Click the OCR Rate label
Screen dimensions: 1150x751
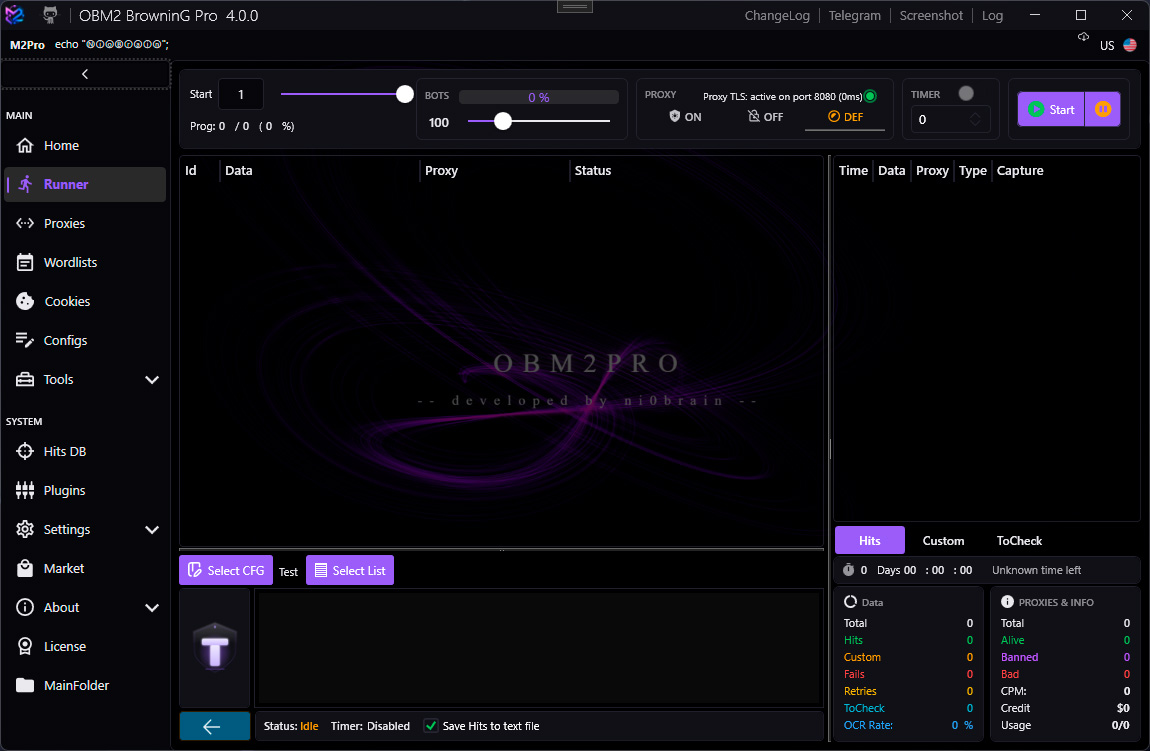tap(868, 725)
